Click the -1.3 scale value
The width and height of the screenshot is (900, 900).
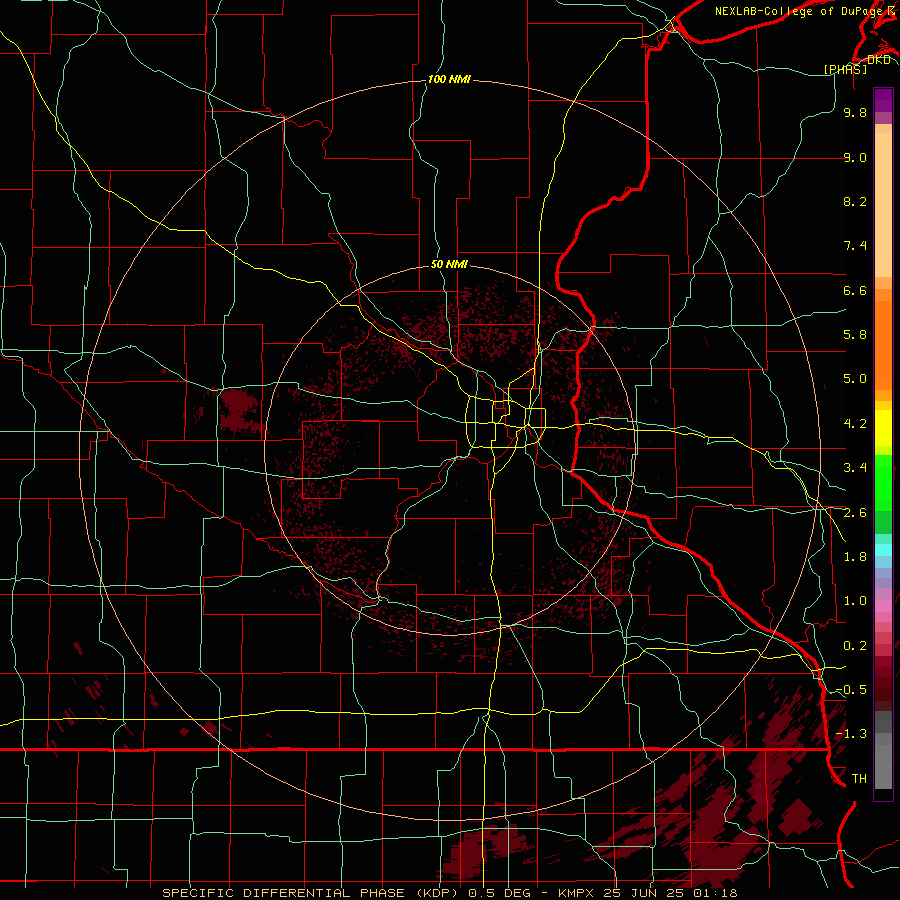point(851,734)
